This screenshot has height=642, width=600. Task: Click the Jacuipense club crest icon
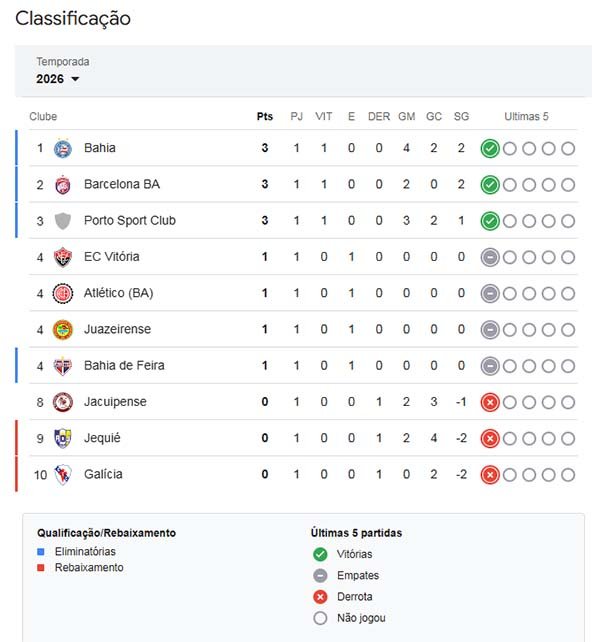pos(63,402)
